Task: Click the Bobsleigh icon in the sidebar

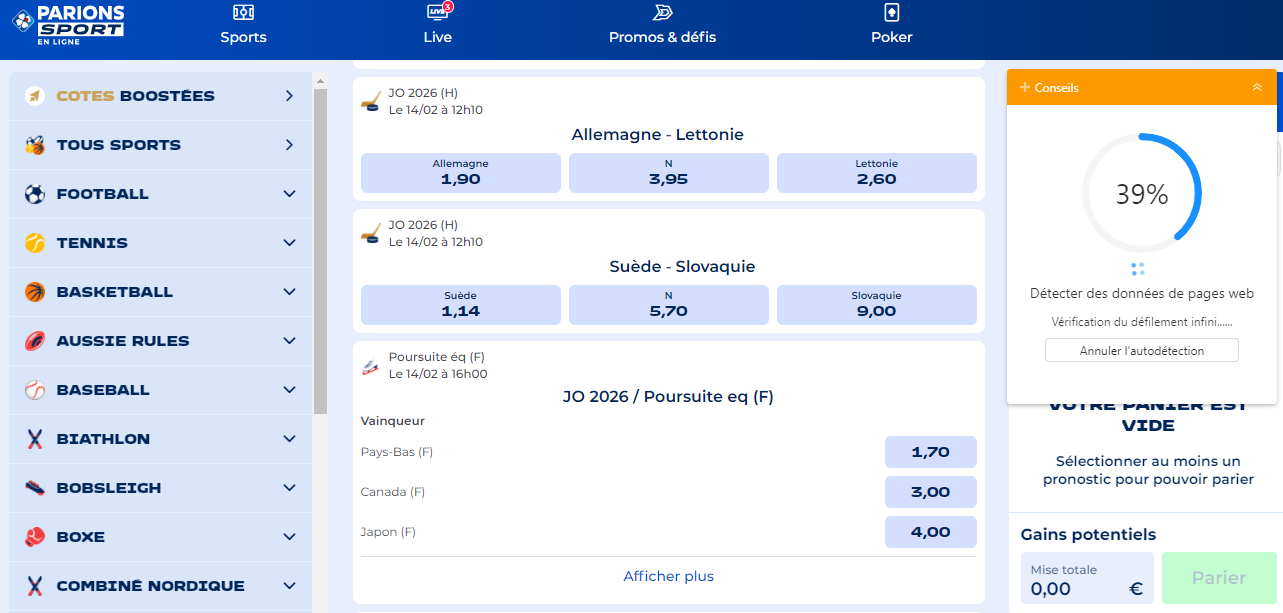Action: [33, 487]
